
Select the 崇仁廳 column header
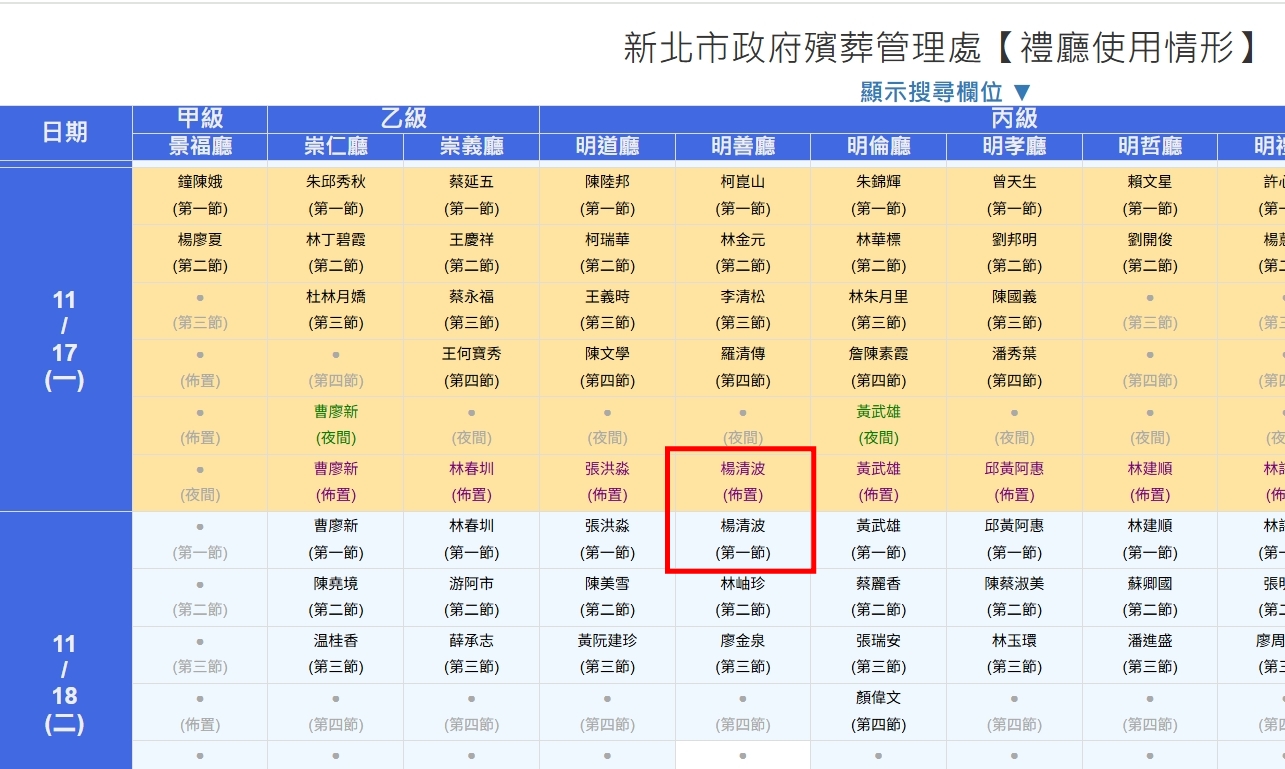[x=336, y=146]
